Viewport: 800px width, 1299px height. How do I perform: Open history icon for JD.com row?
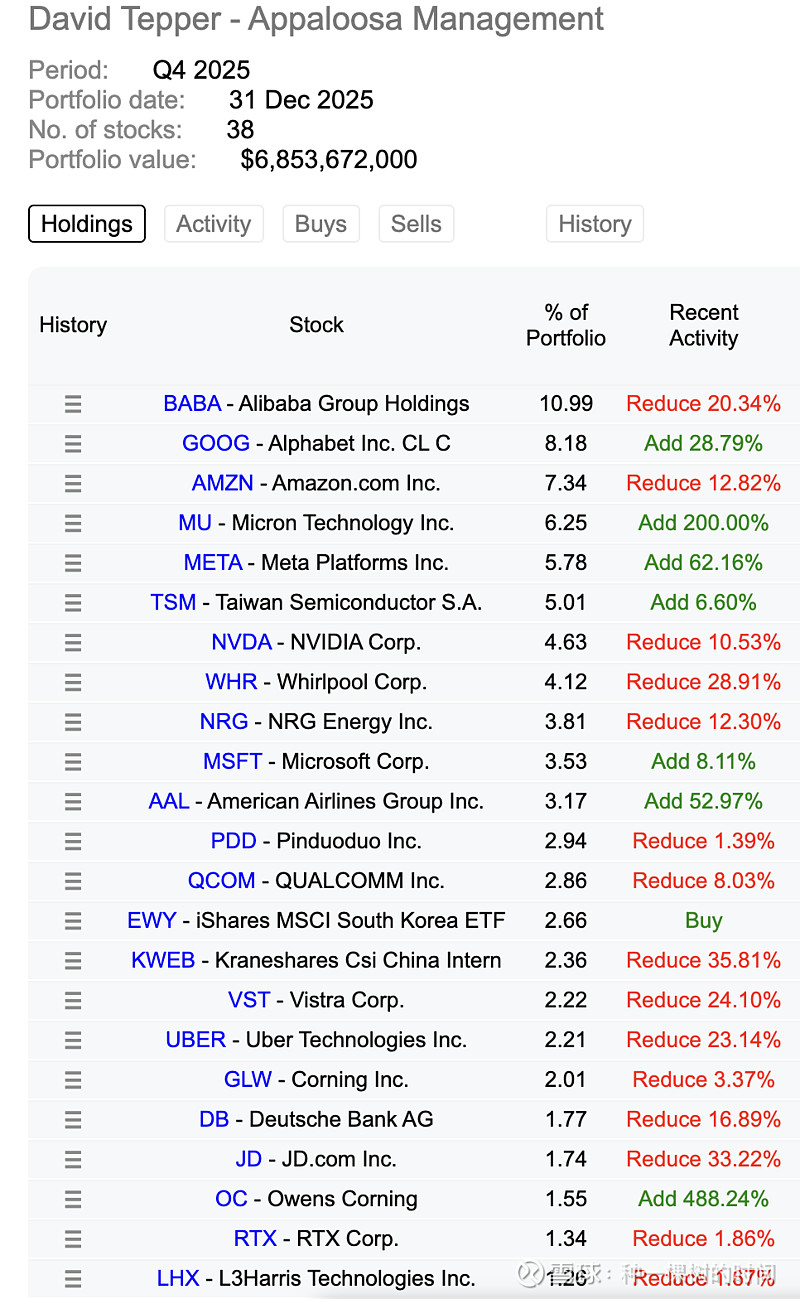(x=73, y=1160)
